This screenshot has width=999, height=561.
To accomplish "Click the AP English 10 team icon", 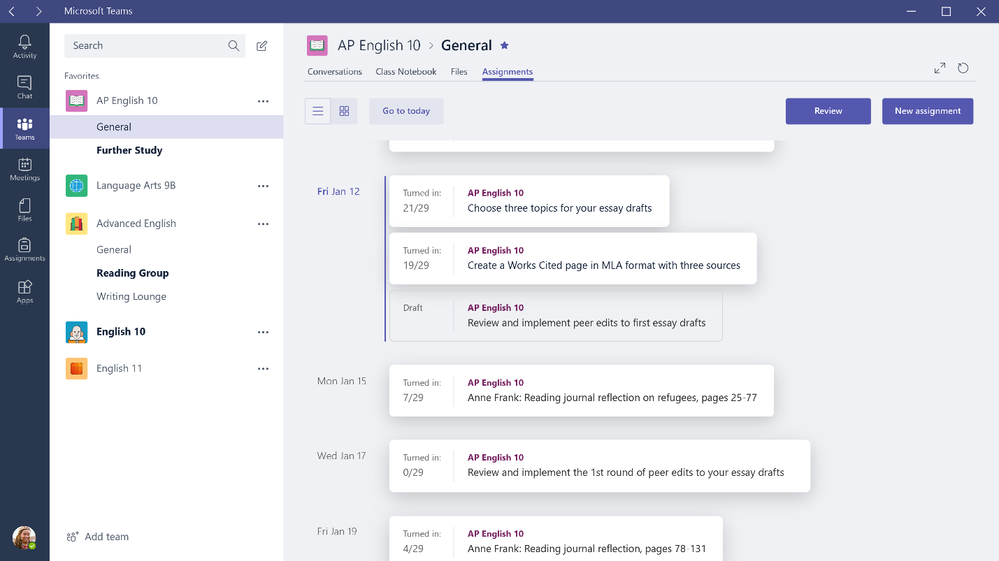I will point(76,101).
